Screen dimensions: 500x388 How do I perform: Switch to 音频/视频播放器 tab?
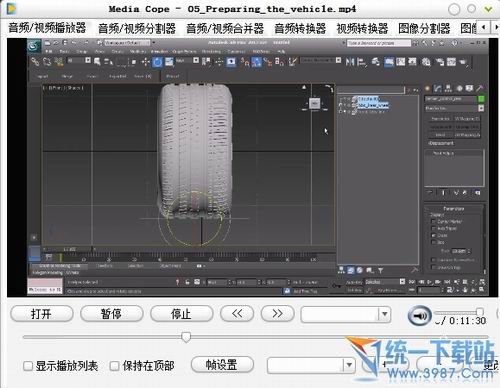click(47, 28)
